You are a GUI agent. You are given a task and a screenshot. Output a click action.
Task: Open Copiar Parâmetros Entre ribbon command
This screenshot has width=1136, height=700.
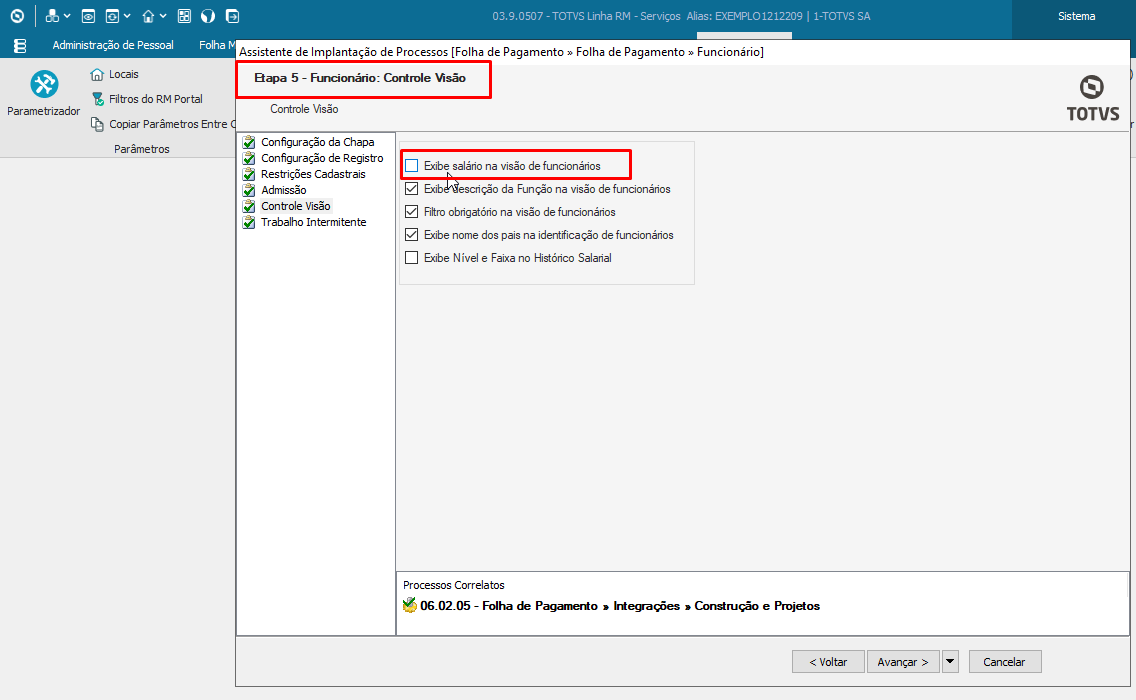coord(172,124)
